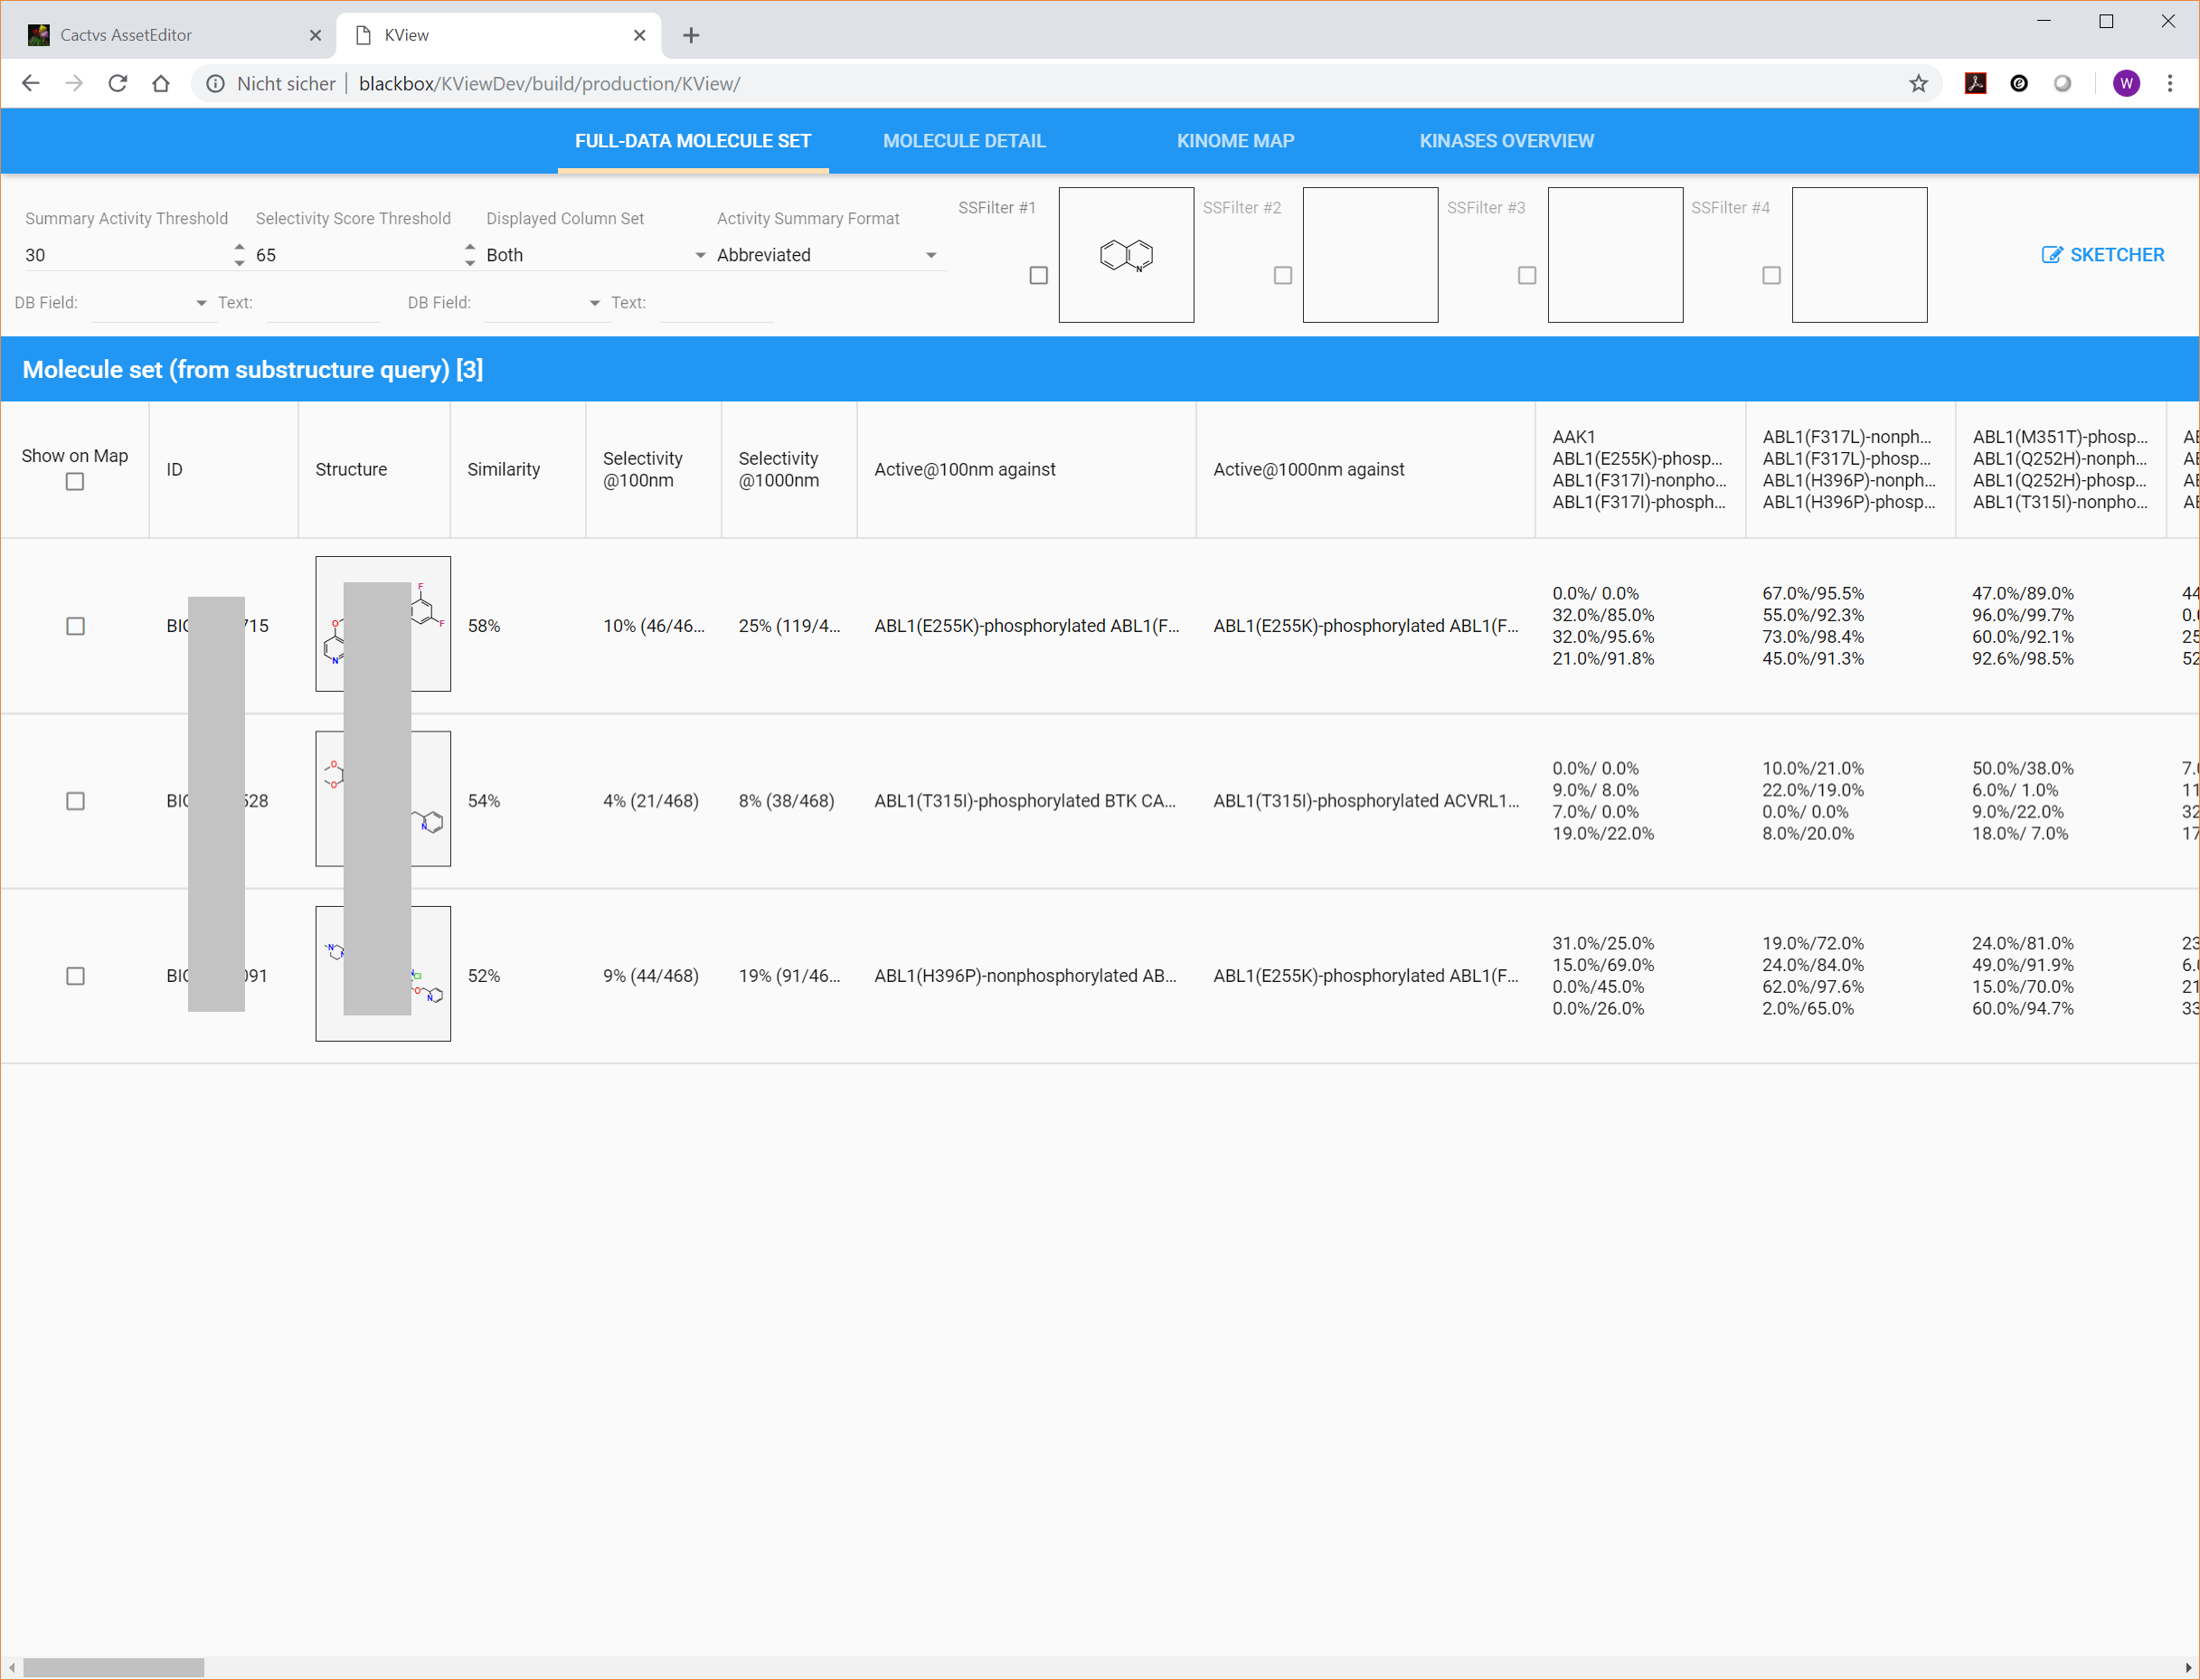Click the browser reload page icon
2200x1680 pixels.
(118, 84)
